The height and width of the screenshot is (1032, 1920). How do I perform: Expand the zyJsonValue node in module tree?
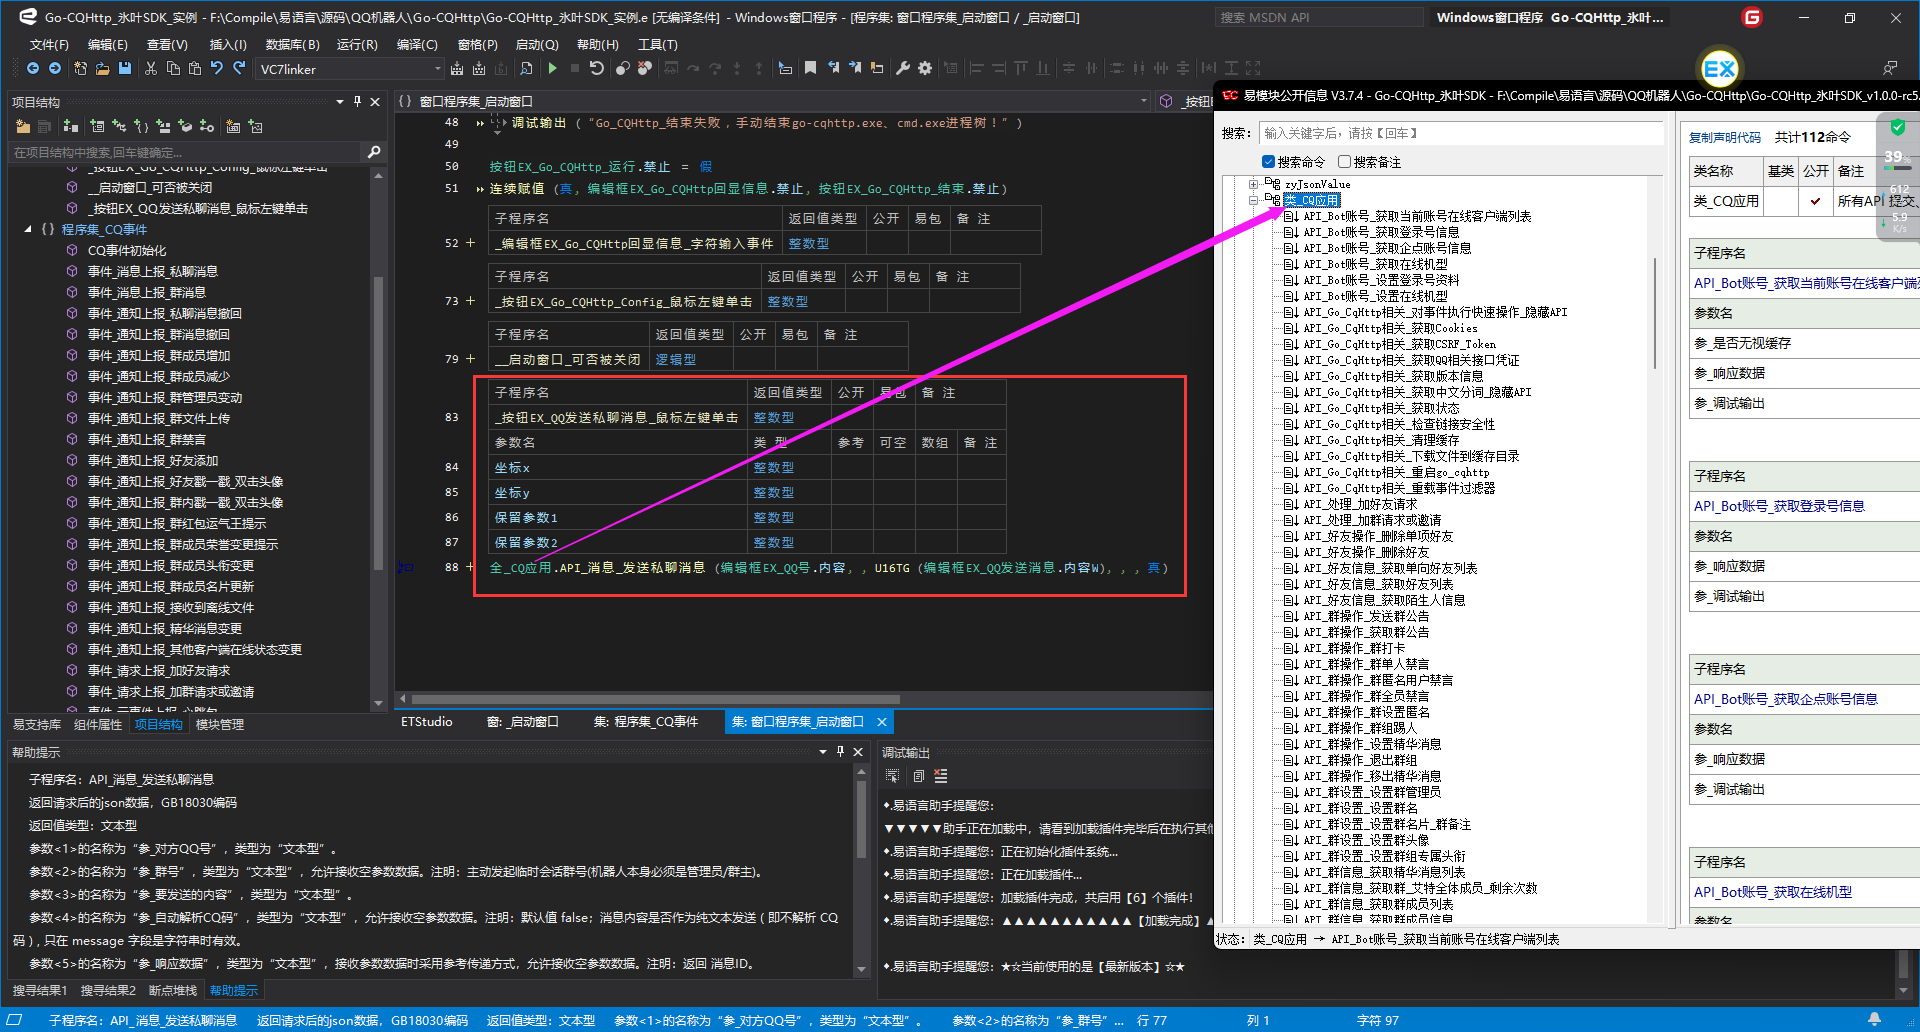(x=1253, y=184)
